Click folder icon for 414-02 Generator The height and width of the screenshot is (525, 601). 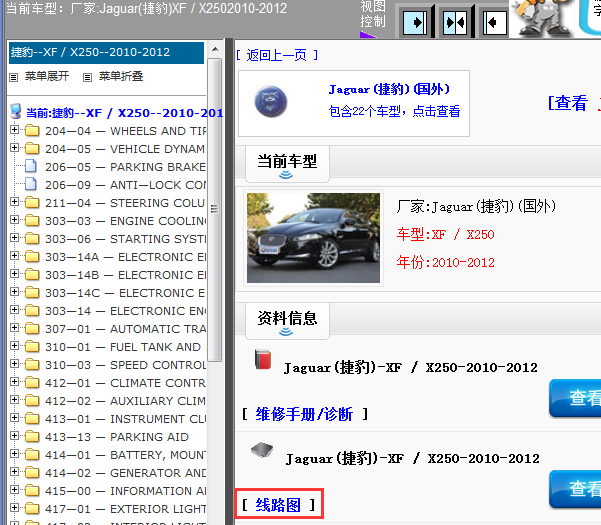click(32, 473)
